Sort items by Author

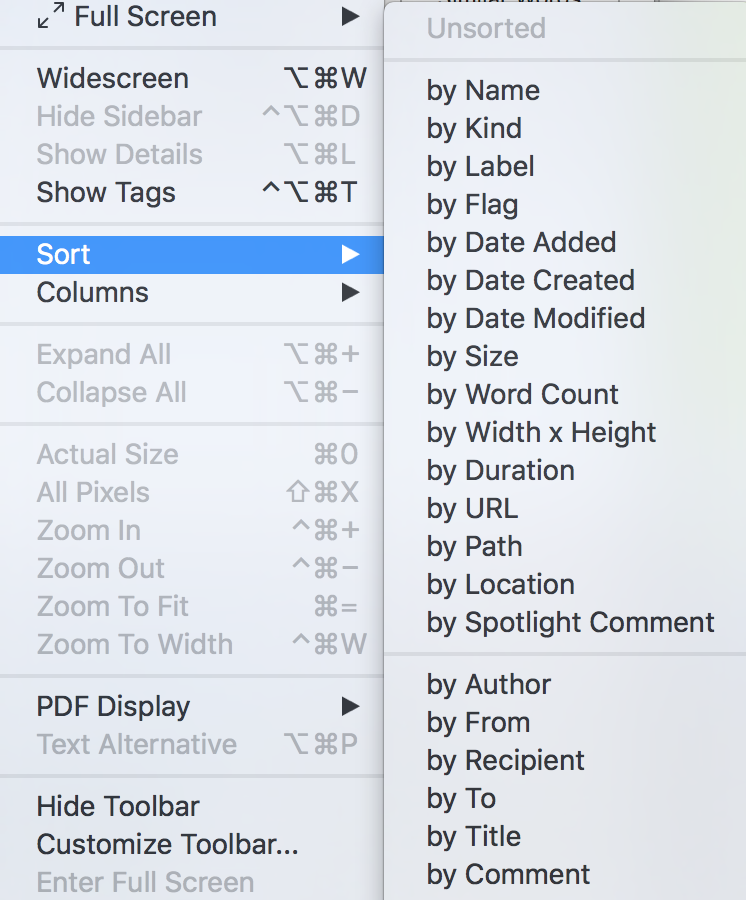565,684
